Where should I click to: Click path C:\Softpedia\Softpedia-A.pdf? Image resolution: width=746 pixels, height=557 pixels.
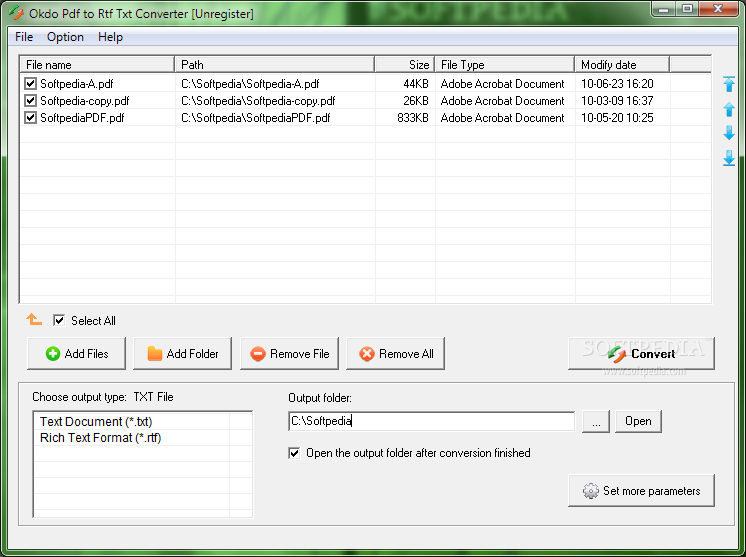pos(250,84)
